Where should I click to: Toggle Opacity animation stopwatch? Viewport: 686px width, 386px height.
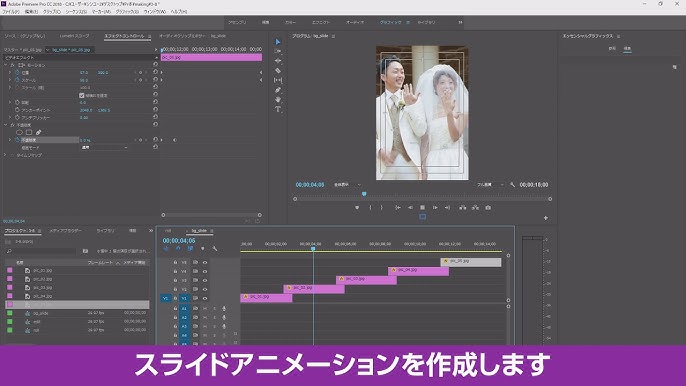[18, 140]
